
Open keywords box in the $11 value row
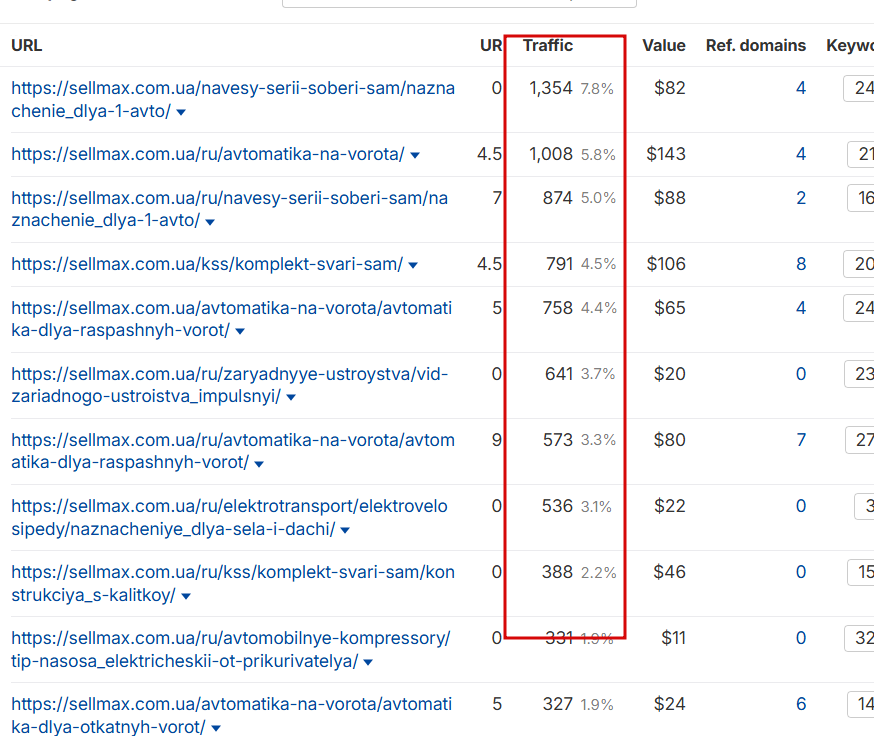point(859,638)
